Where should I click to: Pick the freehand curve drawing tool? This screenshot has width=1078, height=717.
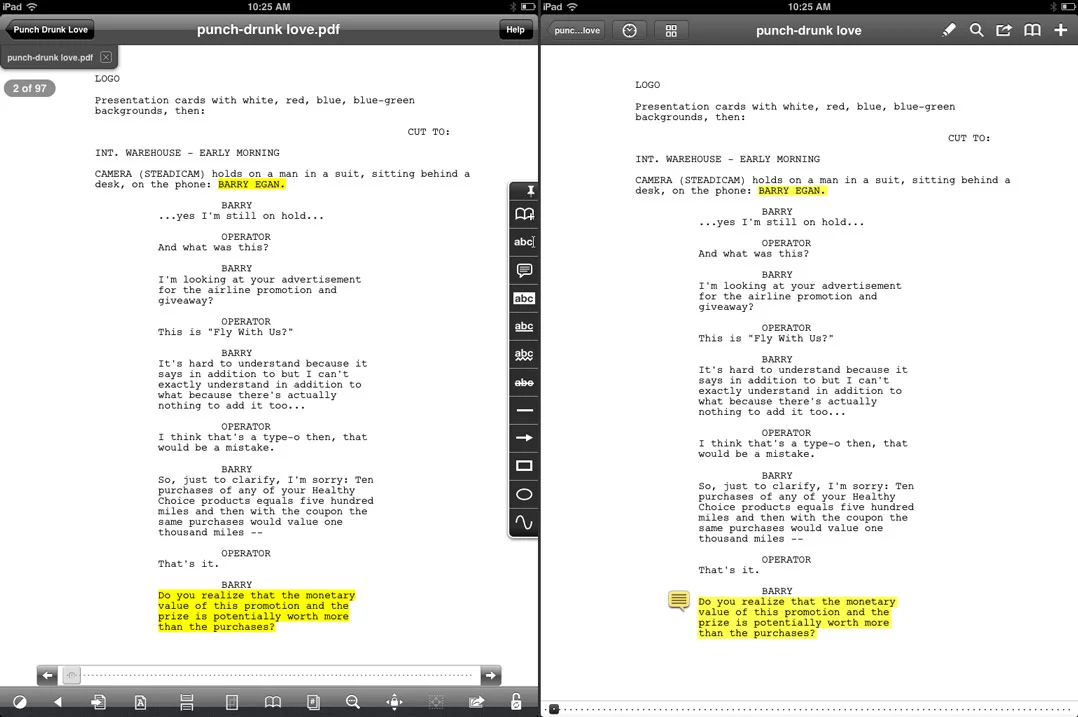pos(524,522)
